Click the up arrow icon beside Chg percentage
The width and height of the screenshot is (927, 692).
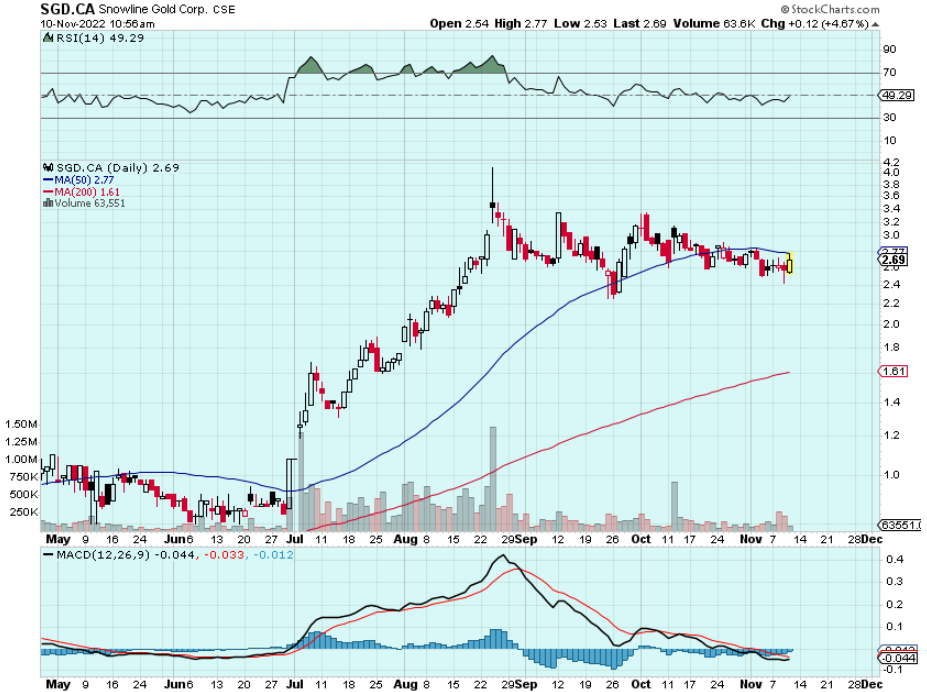(875, 24)
